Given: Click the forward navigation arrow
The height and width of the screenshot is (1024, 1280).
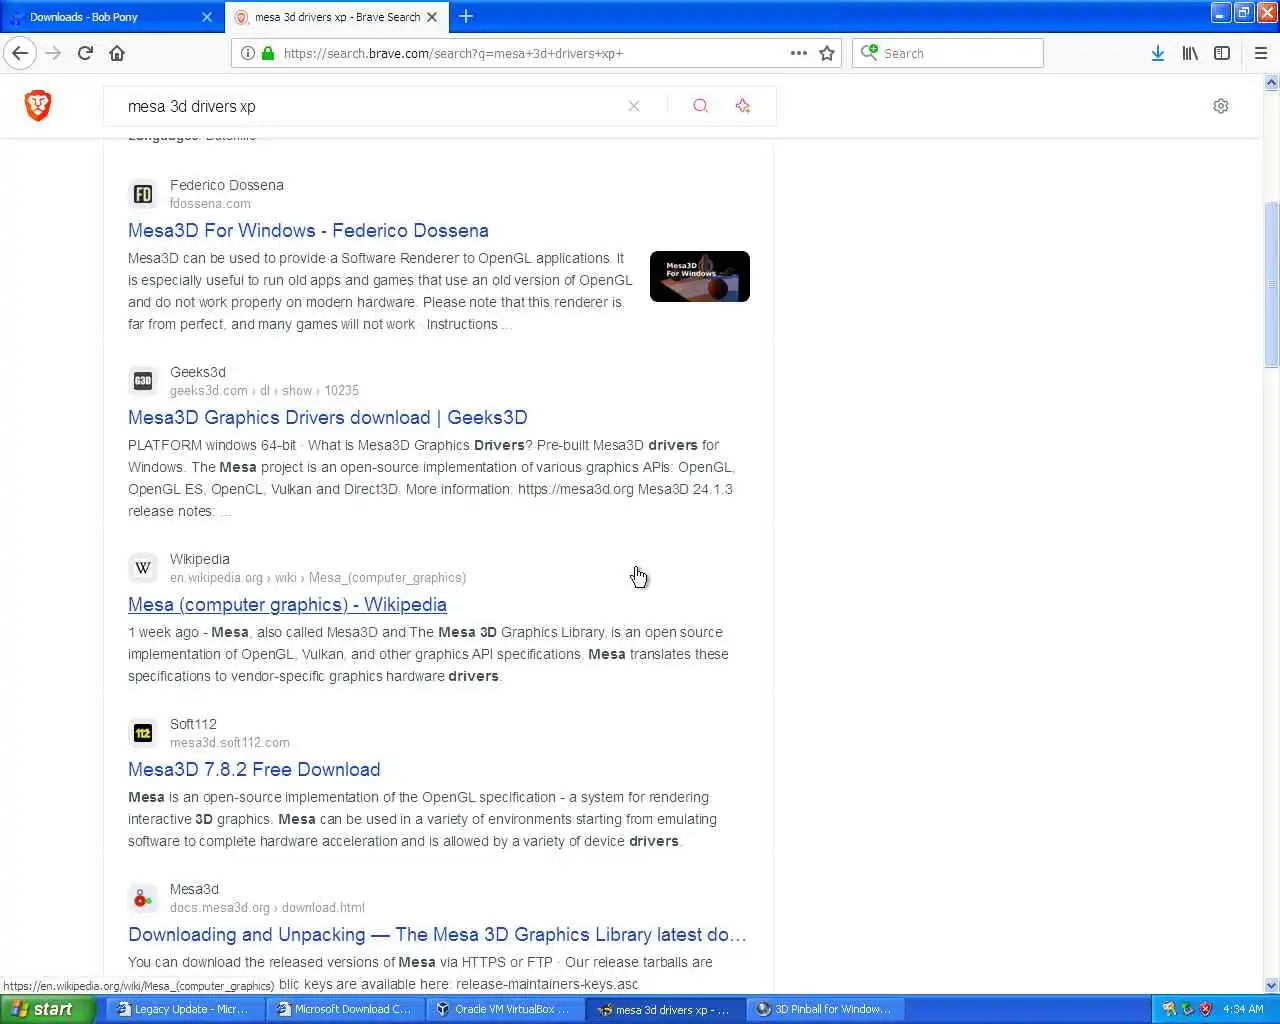Looking at the screenshot, I should [x=53, y=53].
